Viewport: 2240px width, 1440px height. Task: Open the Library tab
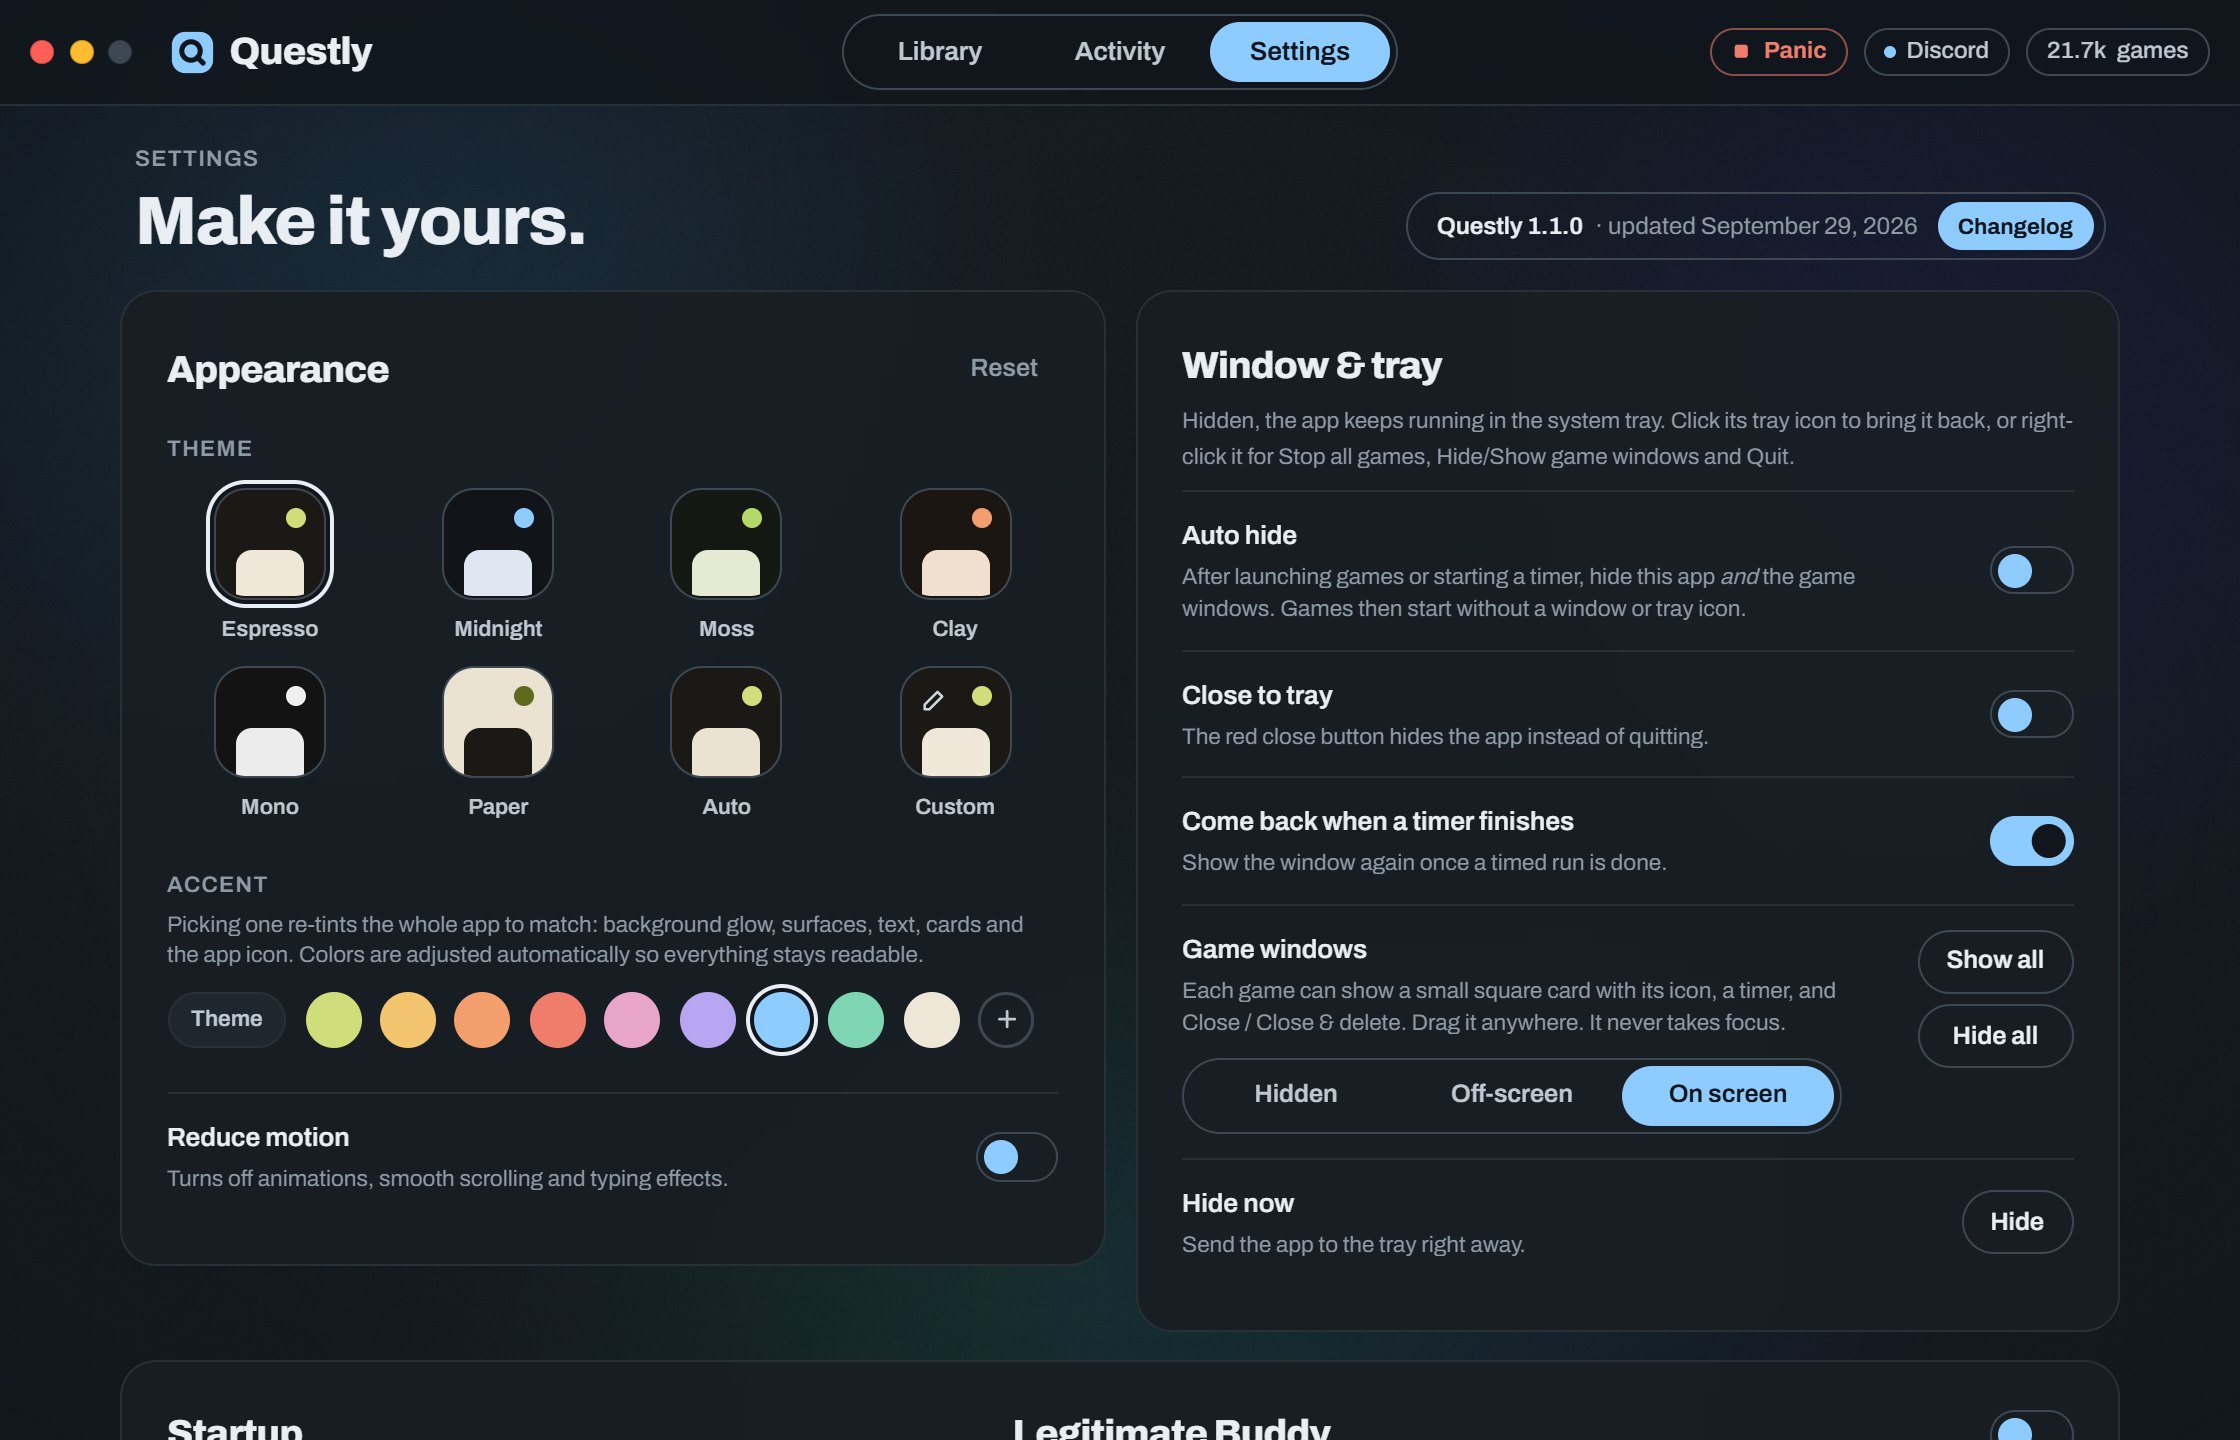coord(940,52)
